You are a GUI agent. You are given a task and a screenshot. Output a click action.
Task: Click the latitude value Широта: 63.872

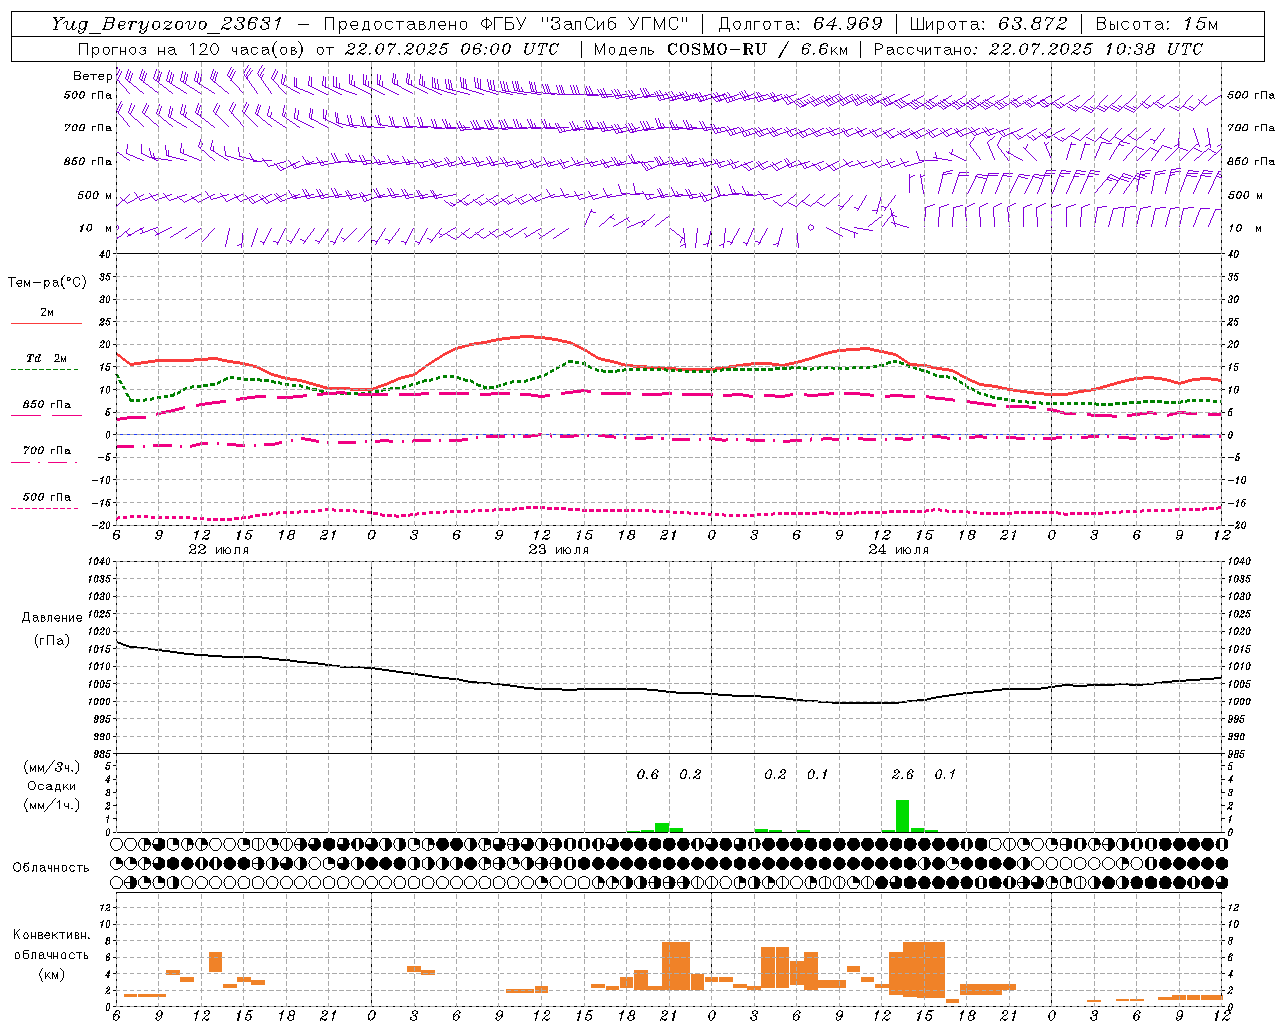click(988, 24)
